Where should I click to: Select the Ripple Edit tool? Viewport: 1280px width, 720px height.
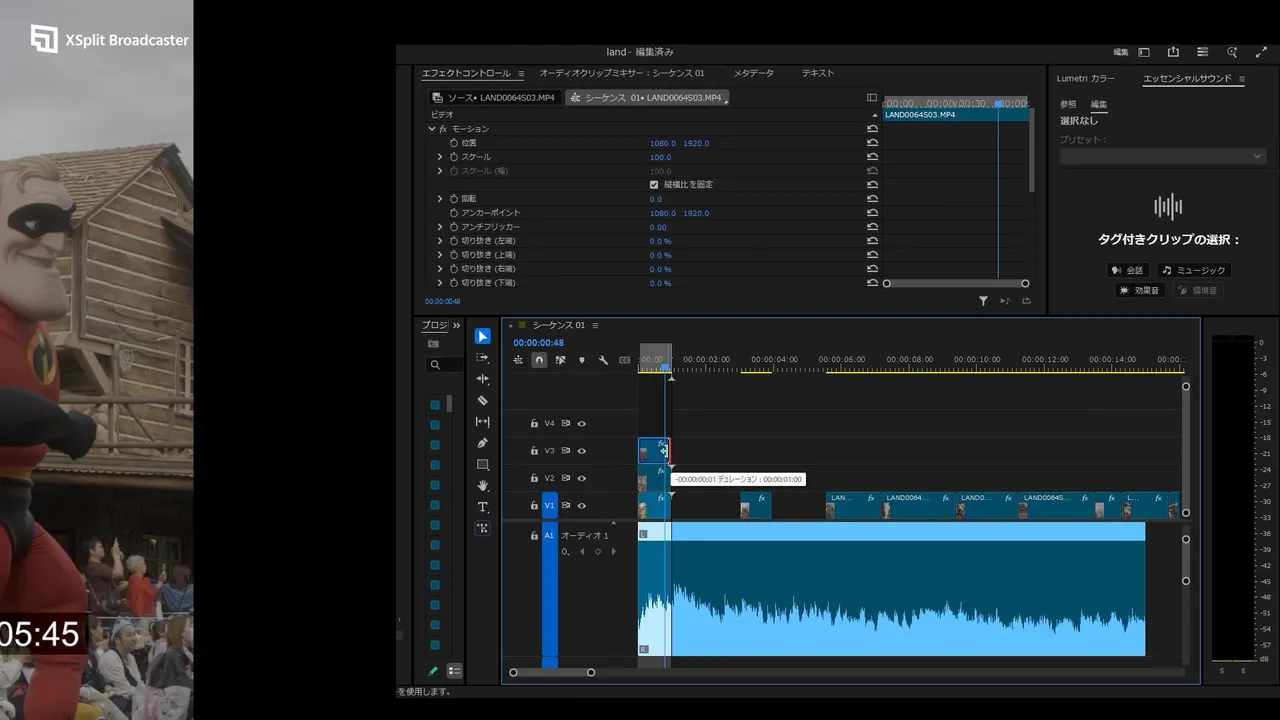pos(483,379)
